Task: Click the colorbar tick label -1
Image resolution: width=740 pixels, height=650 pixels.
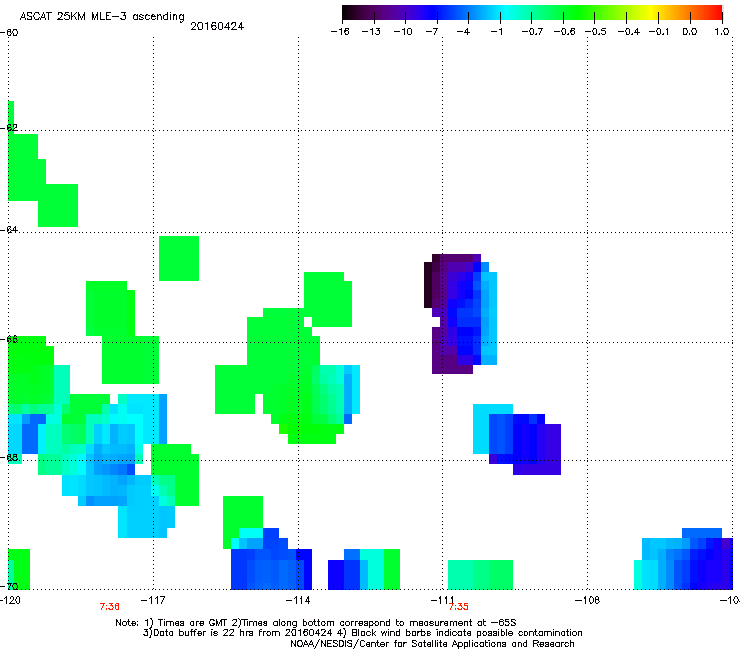Action: [x=496, y=32]
